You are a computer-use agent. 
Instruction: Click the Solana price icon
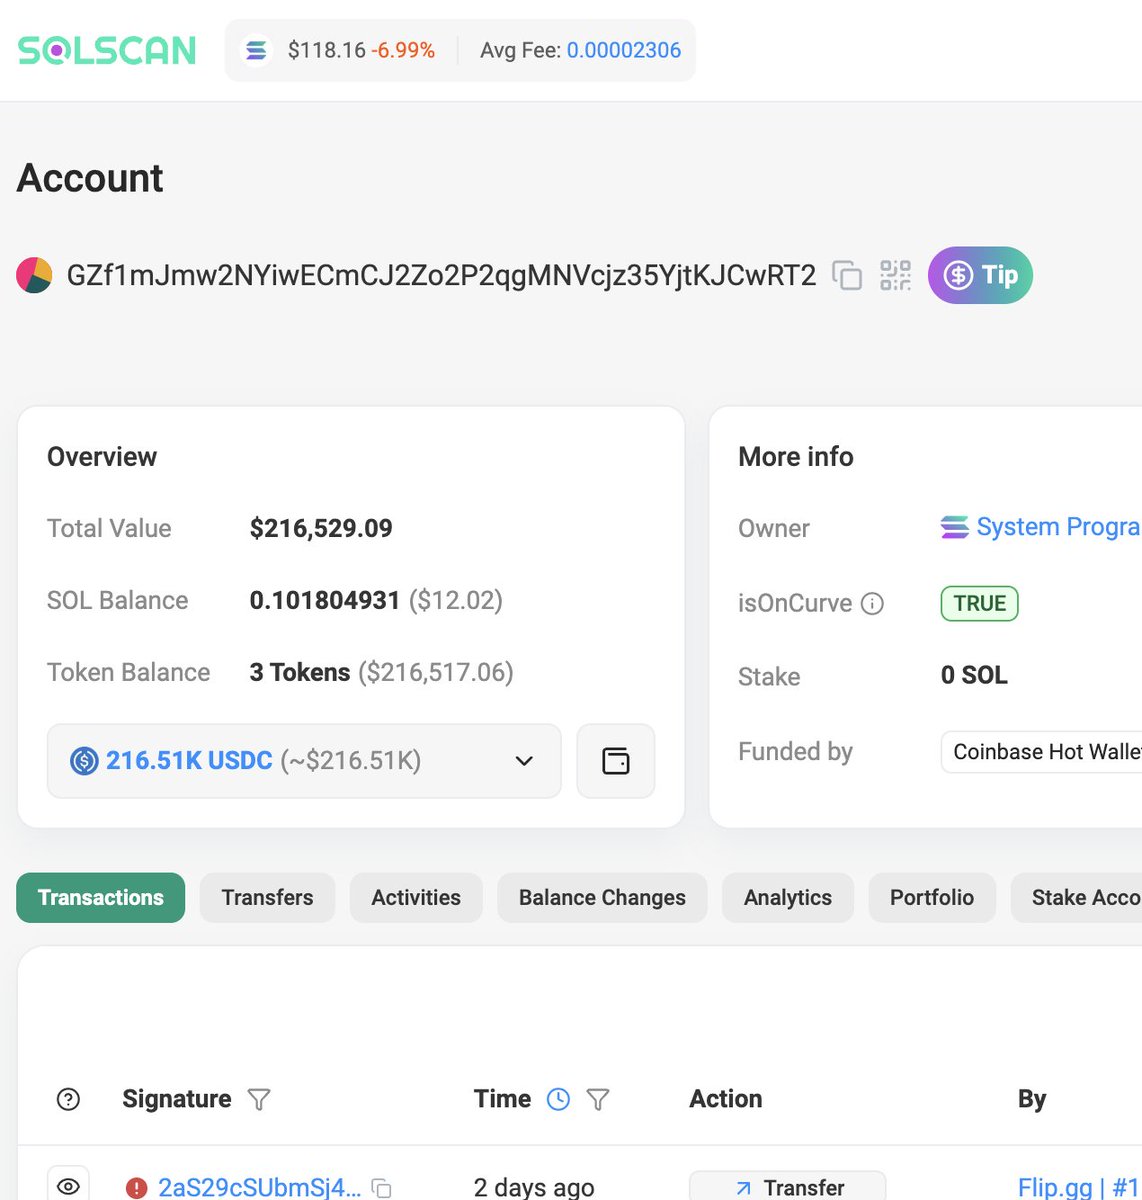tap(257, 50)
